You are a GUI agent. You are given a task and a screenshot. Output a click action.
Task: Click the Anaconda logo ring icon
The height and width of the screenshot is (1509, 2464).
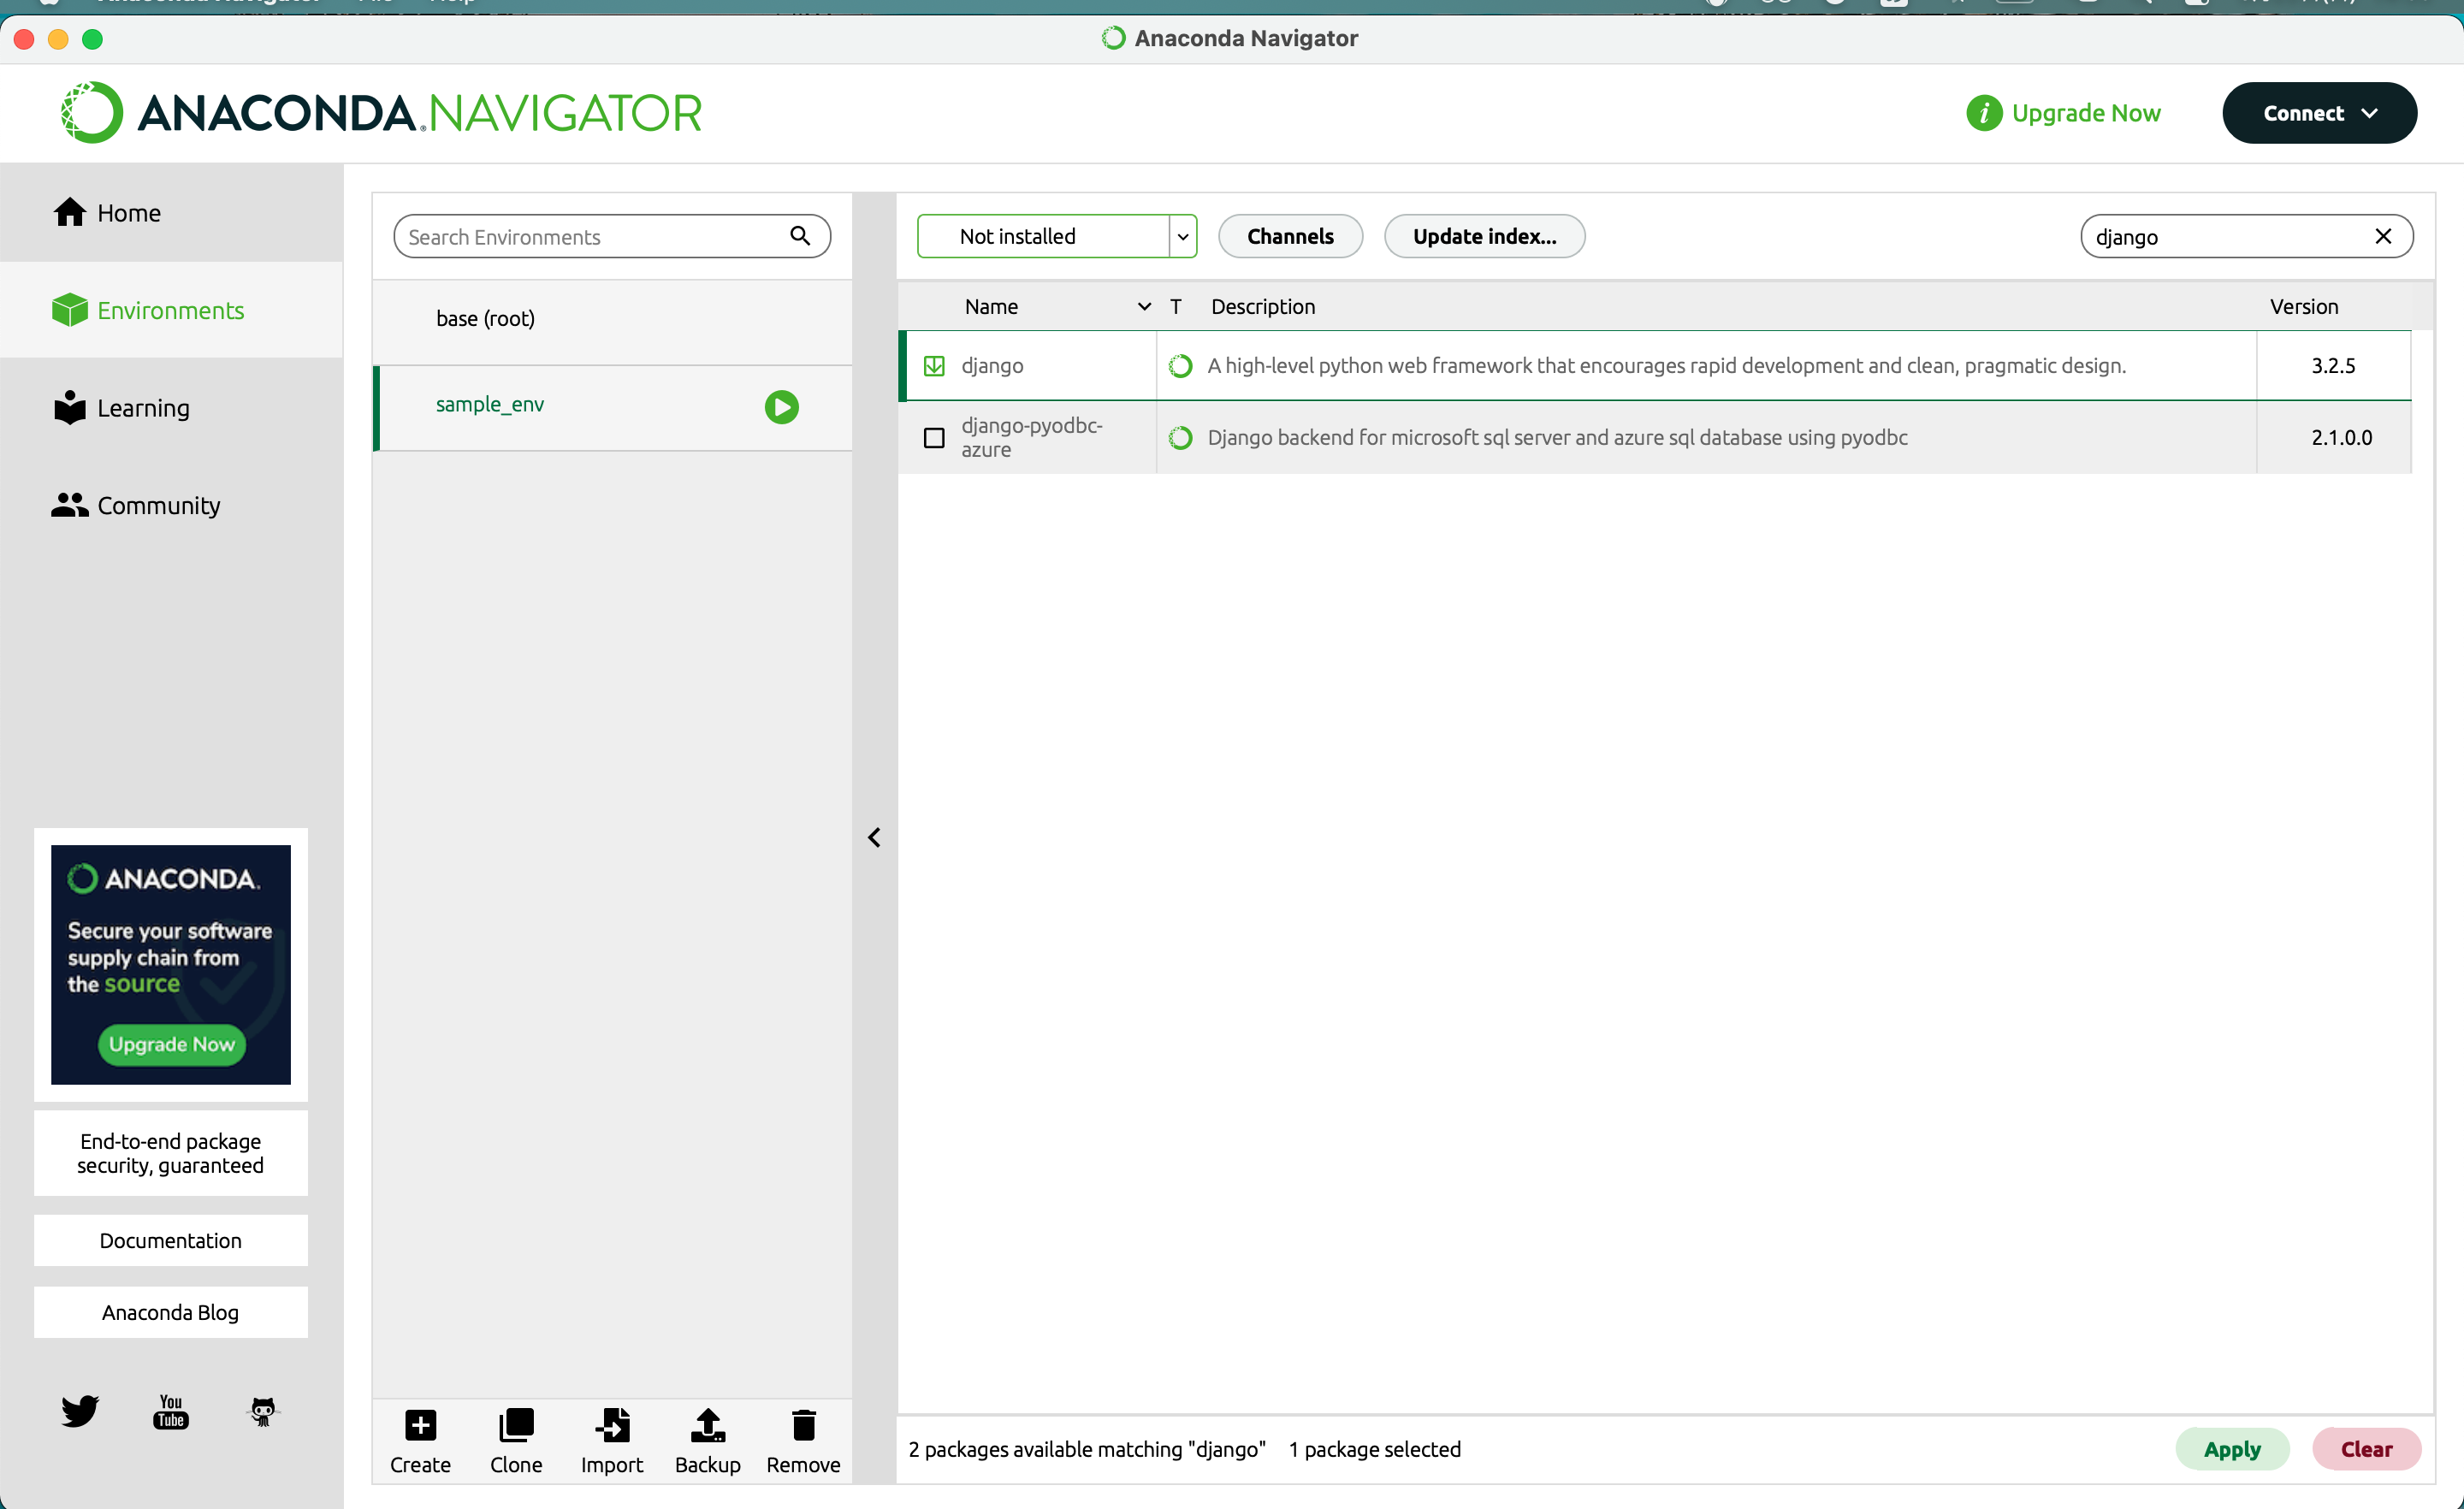tap(92, 112)
